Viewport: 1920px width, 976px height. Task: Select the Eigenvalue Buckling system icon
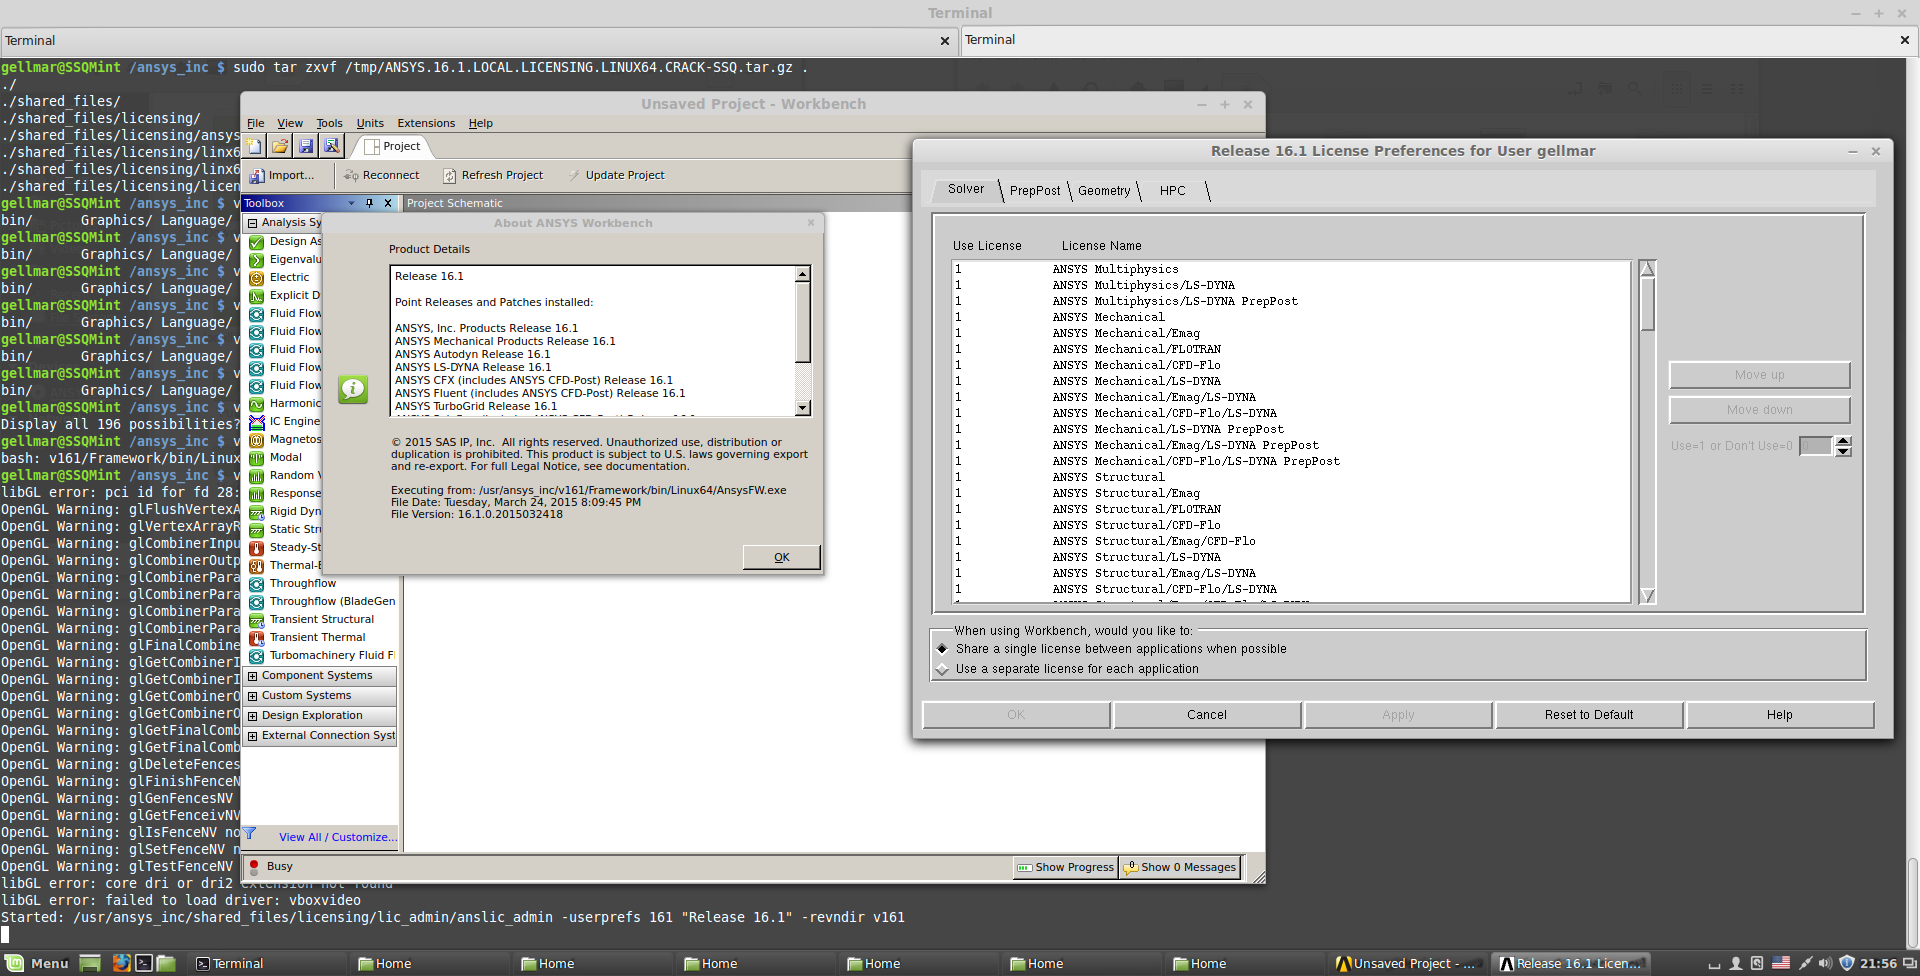tap(256, 260)
